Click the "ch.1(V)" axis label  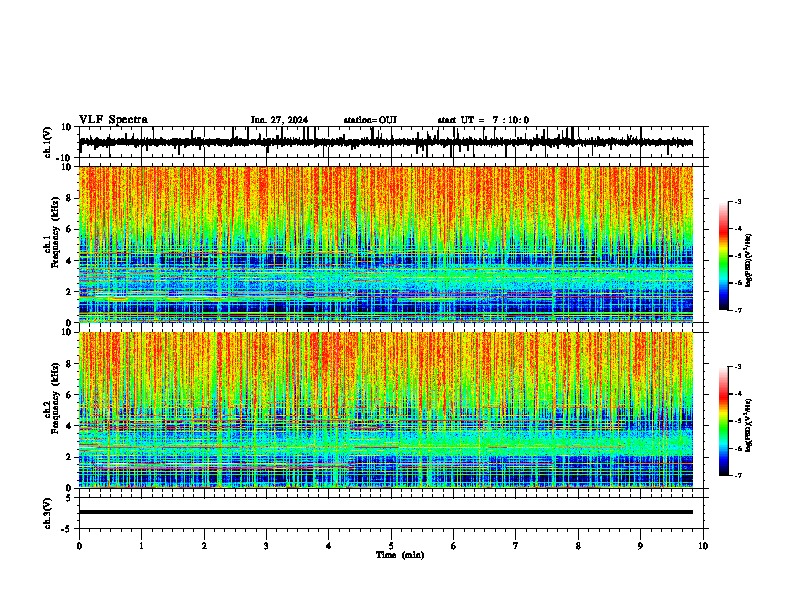[x=48, y=142]
